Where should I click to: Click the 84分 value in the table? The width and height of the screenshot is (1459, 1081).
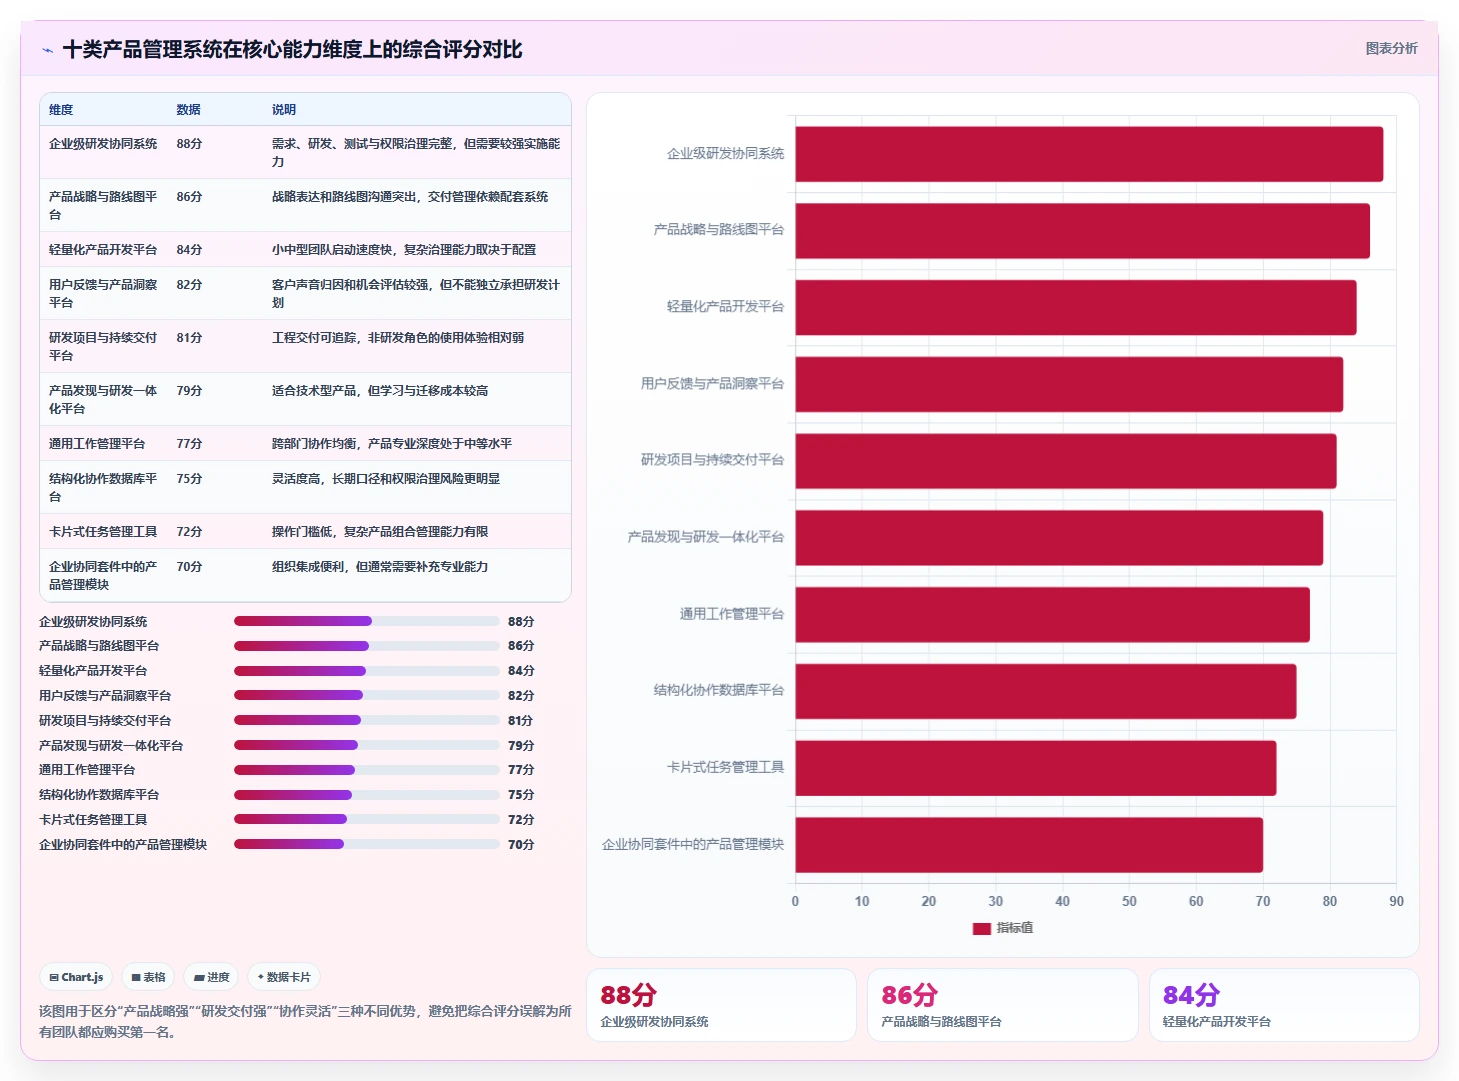tap(189, 250)
